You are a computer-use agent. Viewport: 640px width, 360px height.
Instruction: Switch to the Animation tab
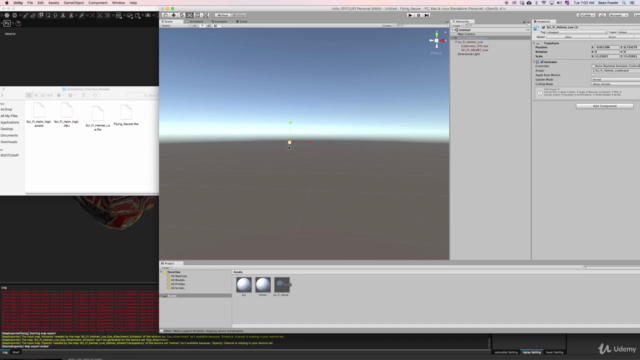click(195, 22)
